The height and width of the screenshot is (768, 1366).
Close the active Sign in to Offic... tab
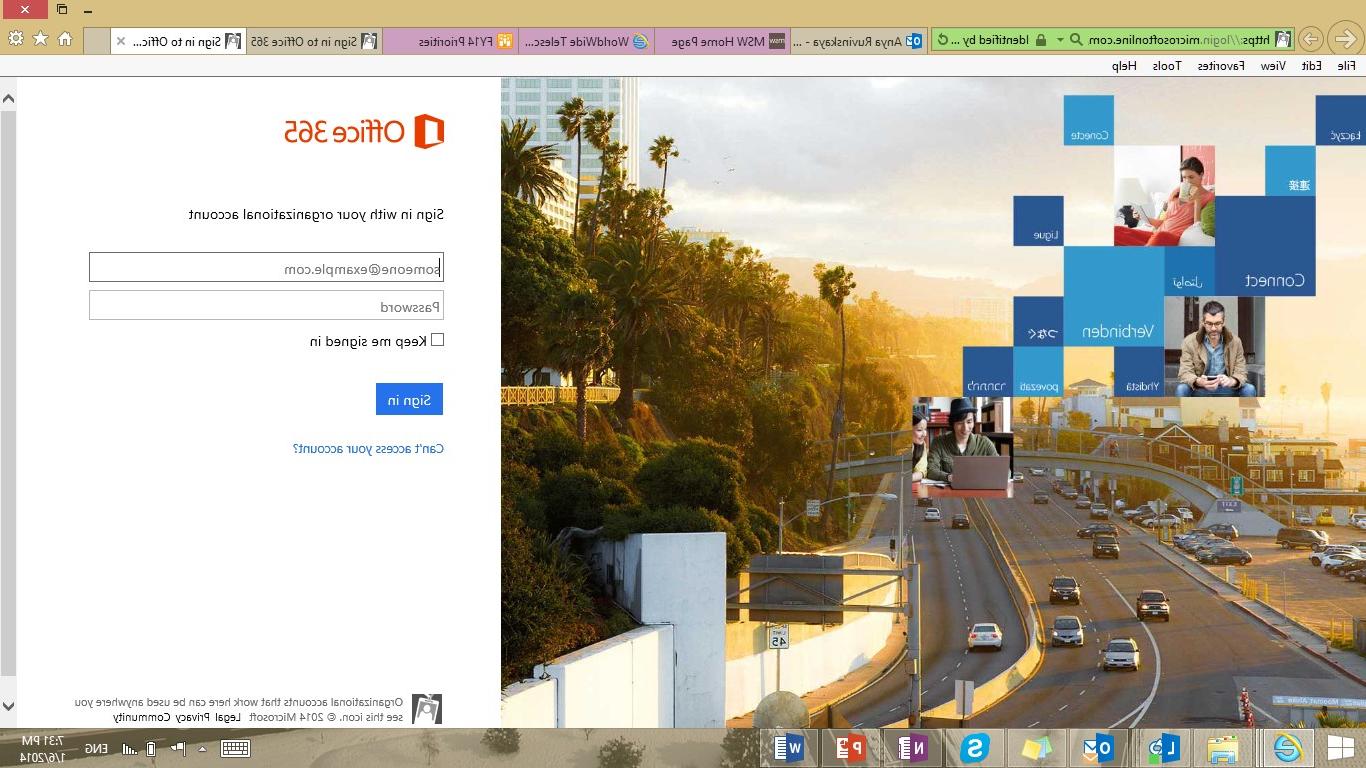[x=121, y=41]
